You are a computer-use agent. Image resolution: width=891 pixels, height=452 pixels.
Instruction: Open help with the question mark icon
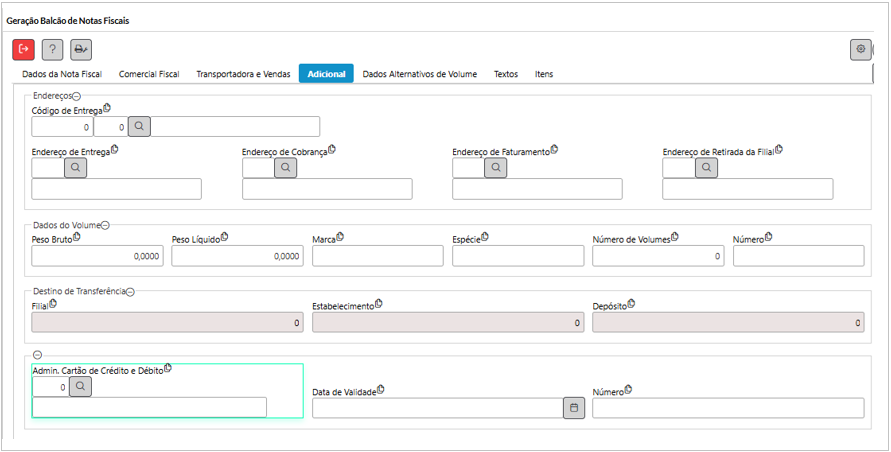point(53,49)
